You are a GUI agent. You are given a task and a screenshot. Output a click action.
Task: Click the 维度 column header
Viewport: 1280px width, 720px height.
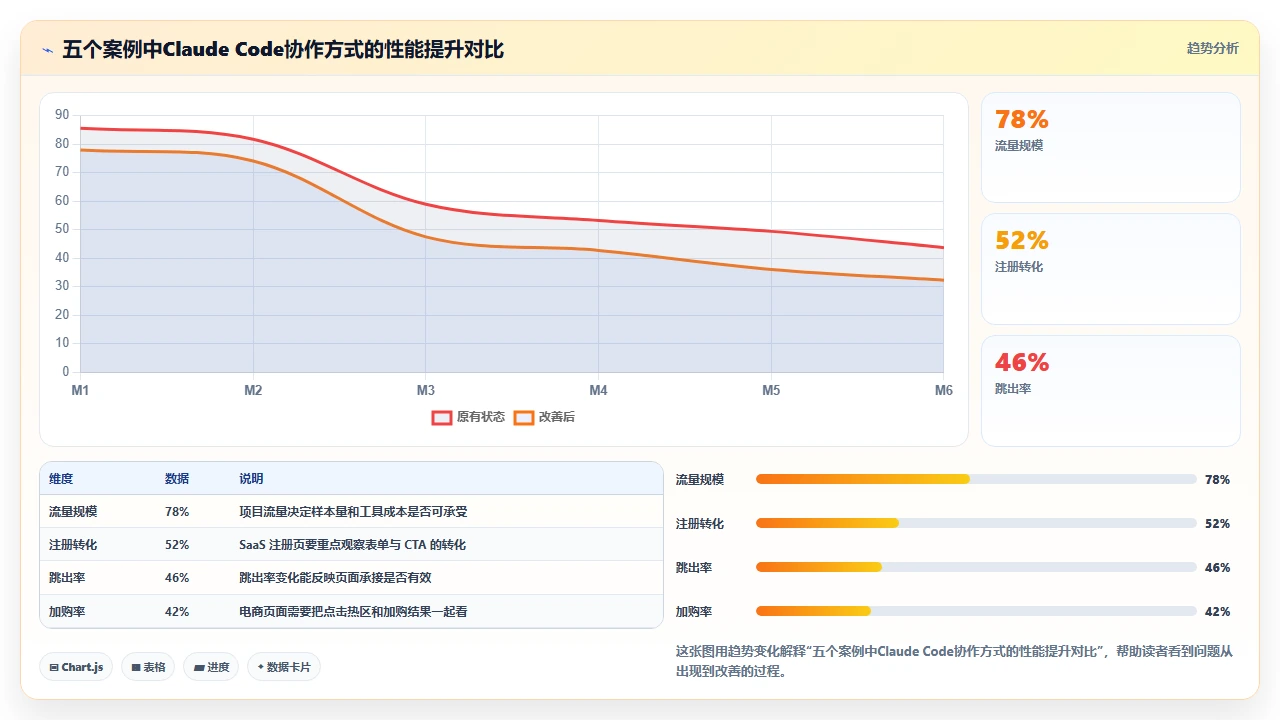click(61, 479)
